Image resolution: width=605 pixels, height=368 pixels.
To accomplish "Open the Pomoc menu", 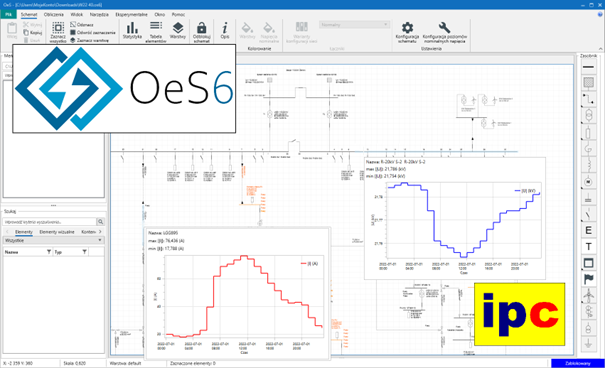I will pyautogui.click(x=178, y=14).
